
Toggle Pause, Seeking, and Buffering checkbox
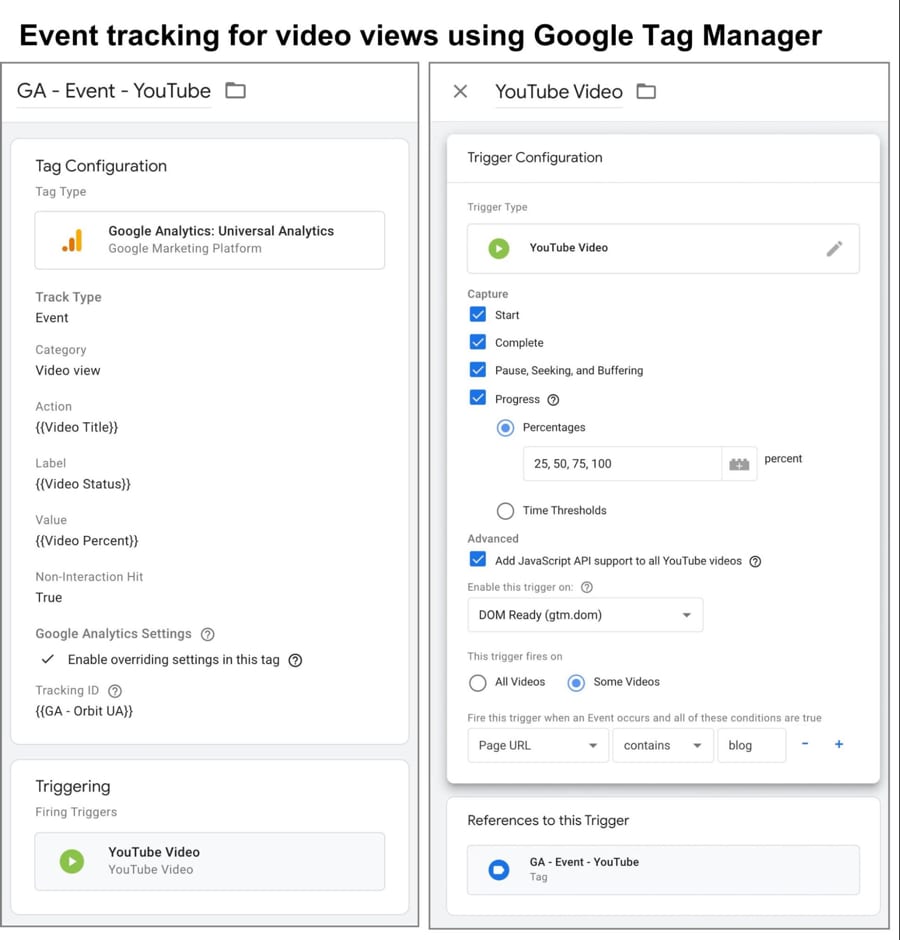[478, 370]
